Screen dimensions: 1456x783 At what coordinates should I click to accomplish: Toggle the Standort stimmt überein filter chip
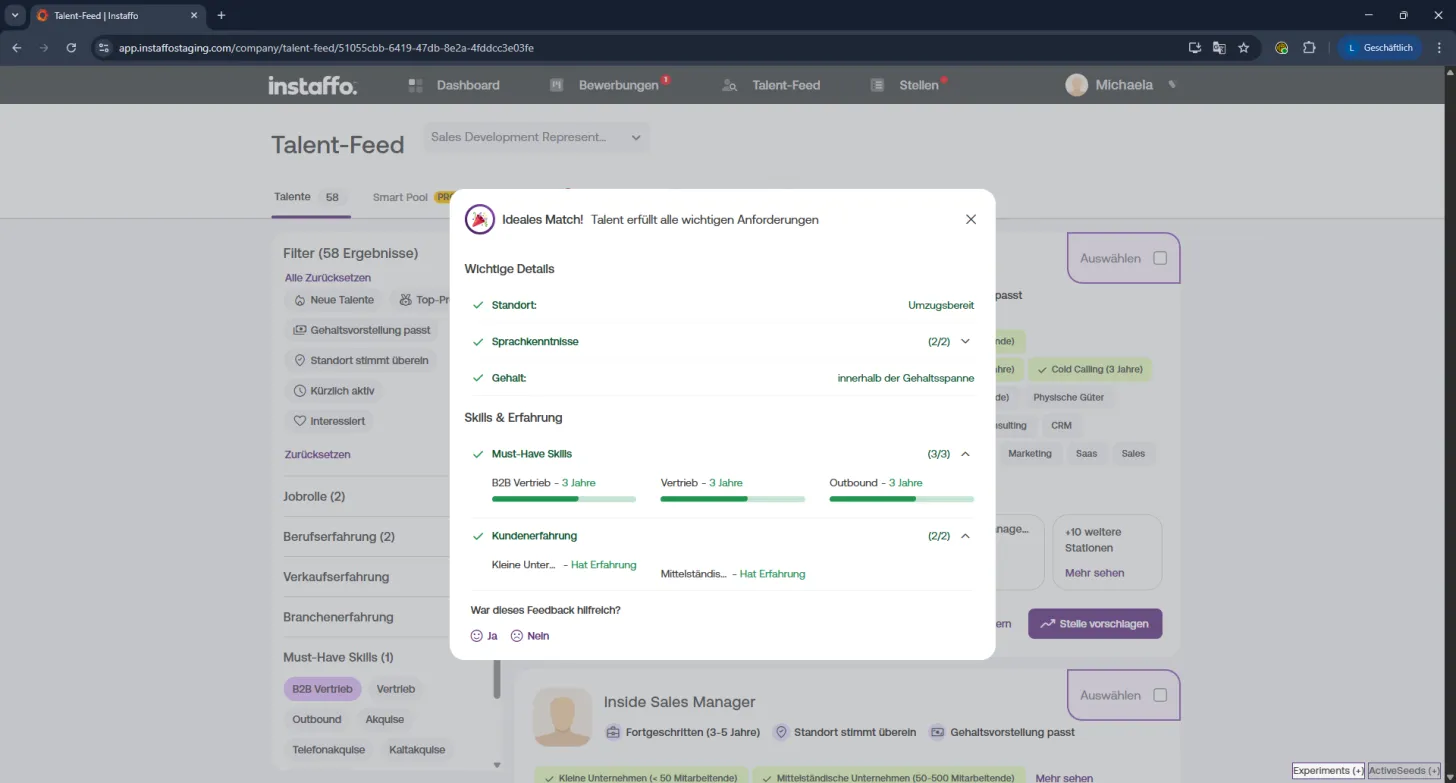[361, 360]
